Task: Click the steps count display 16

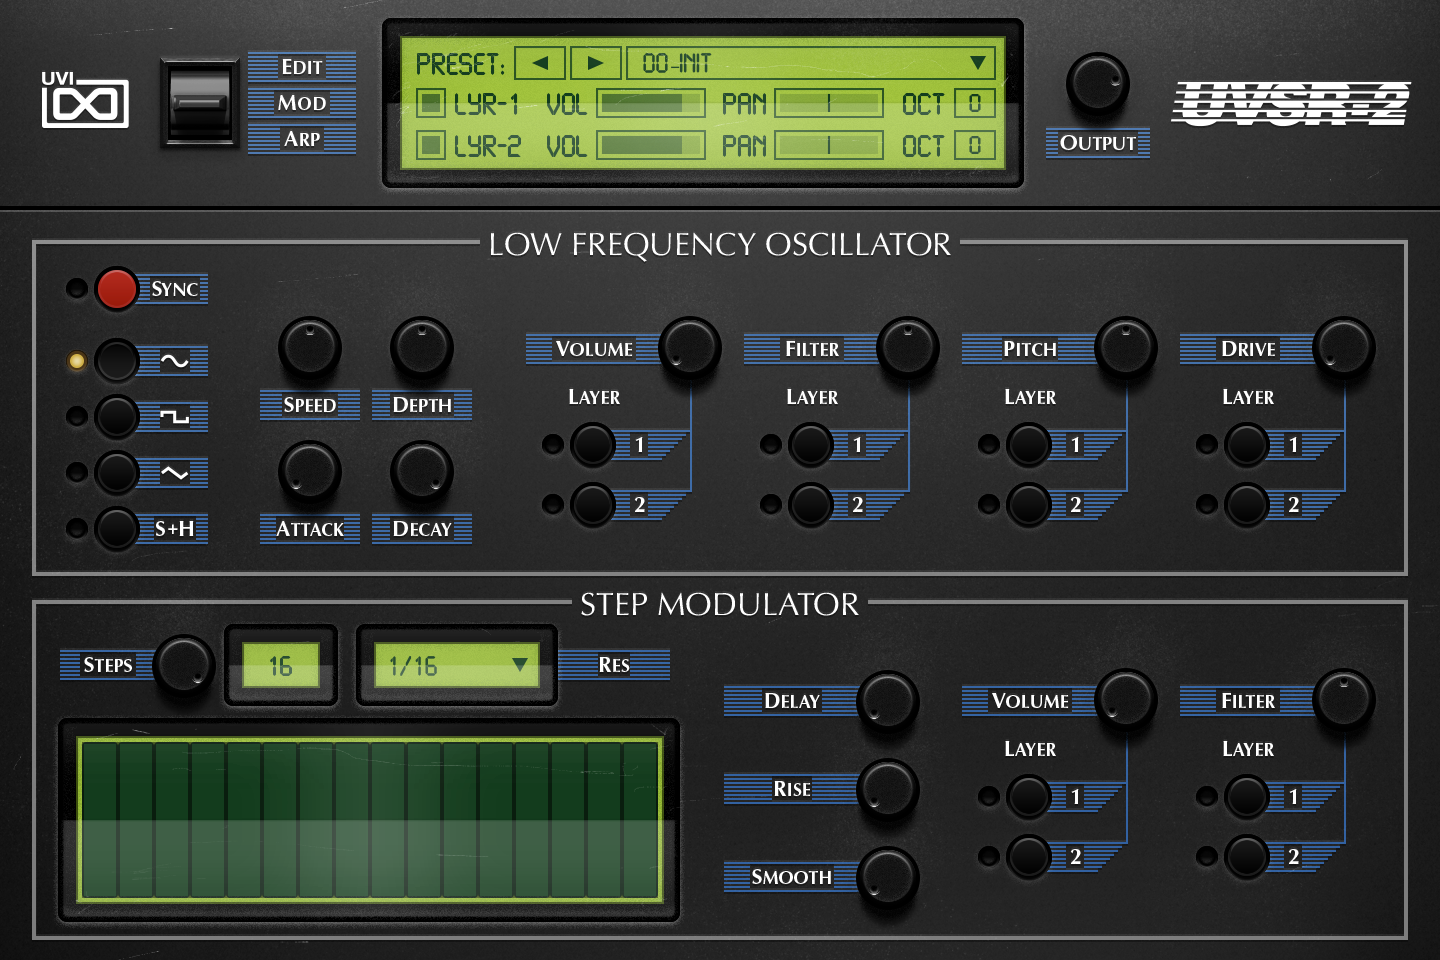Action: tap(281, 666)
